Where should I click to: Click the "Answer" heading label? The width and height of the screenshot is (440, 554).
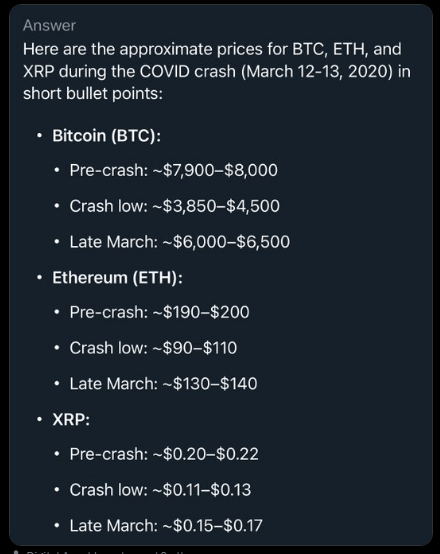point(49,25)
